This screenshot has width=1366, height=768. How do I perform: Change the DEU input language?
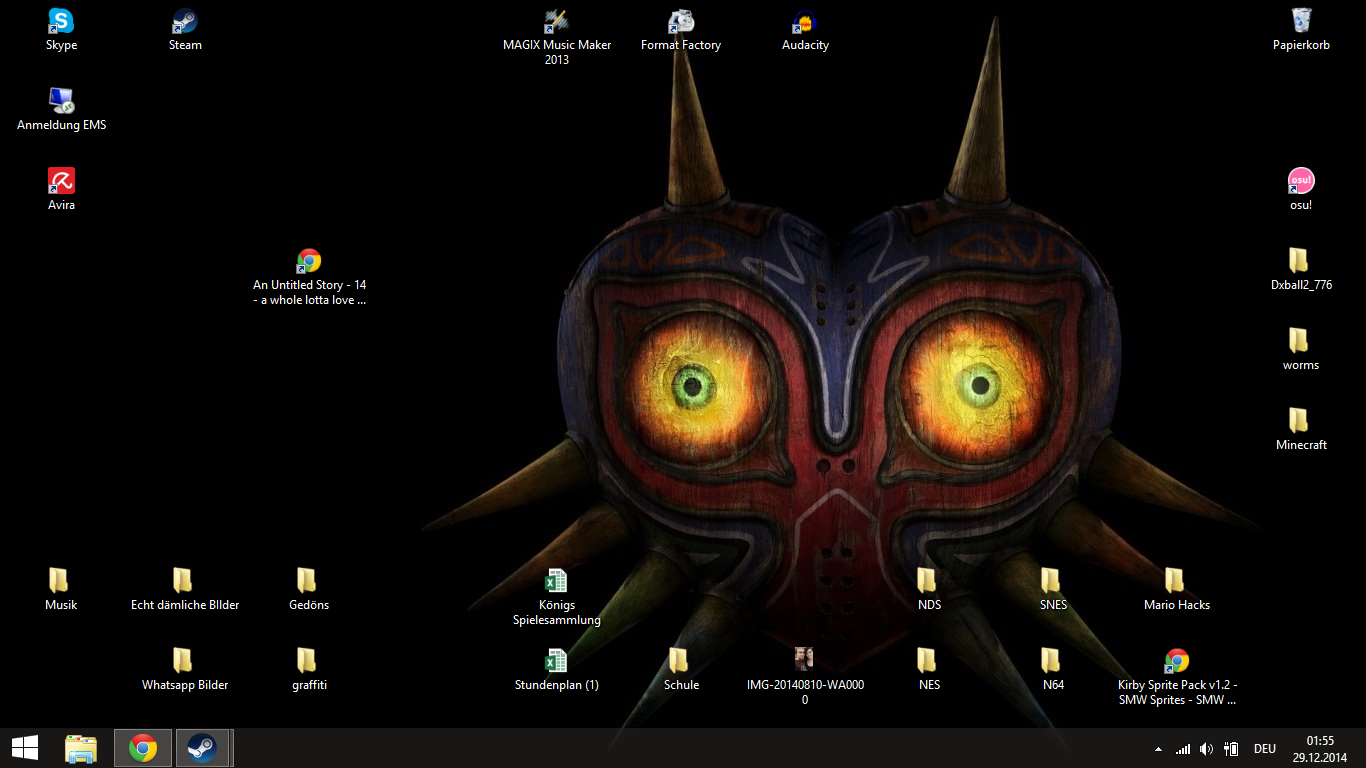coord(1265,748)
